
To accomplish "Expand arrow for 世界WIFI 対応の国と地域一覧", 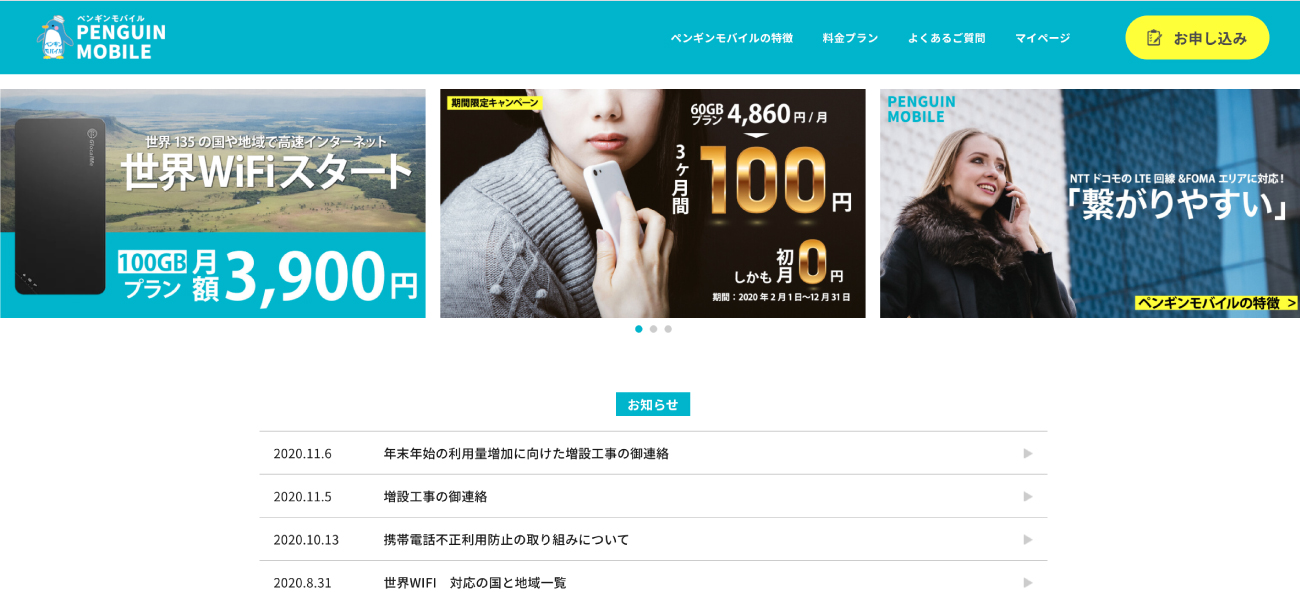I will 1027,582.
